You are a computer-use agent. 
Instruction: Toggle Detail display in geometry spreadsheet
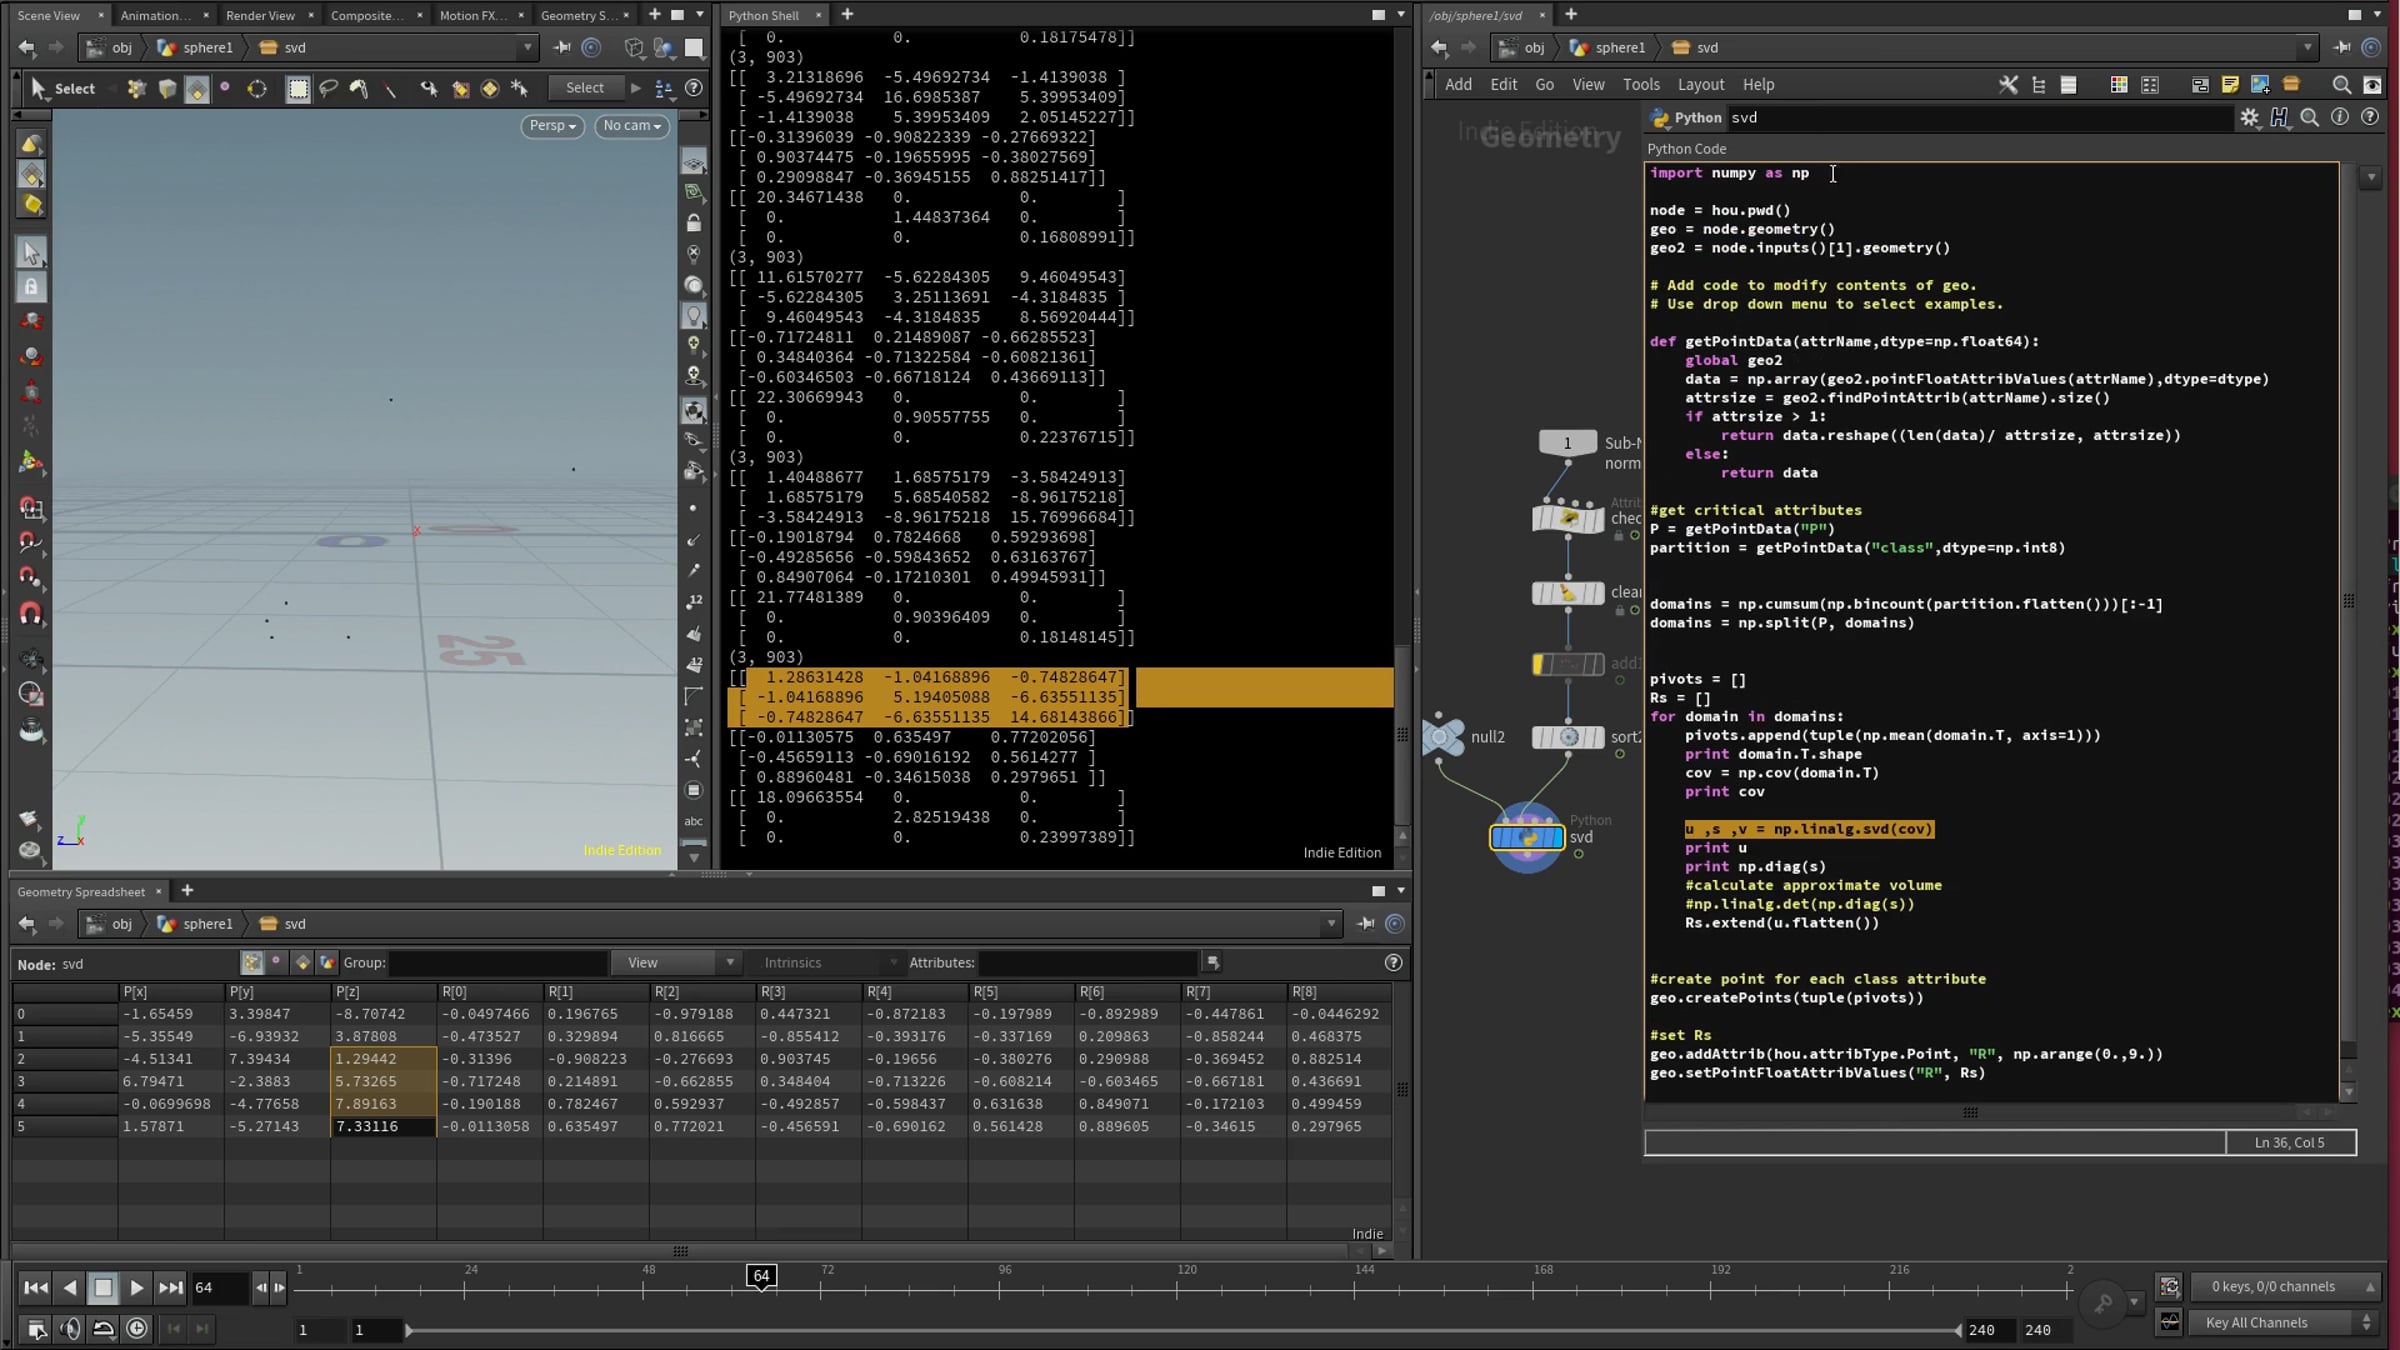(327, 963)
